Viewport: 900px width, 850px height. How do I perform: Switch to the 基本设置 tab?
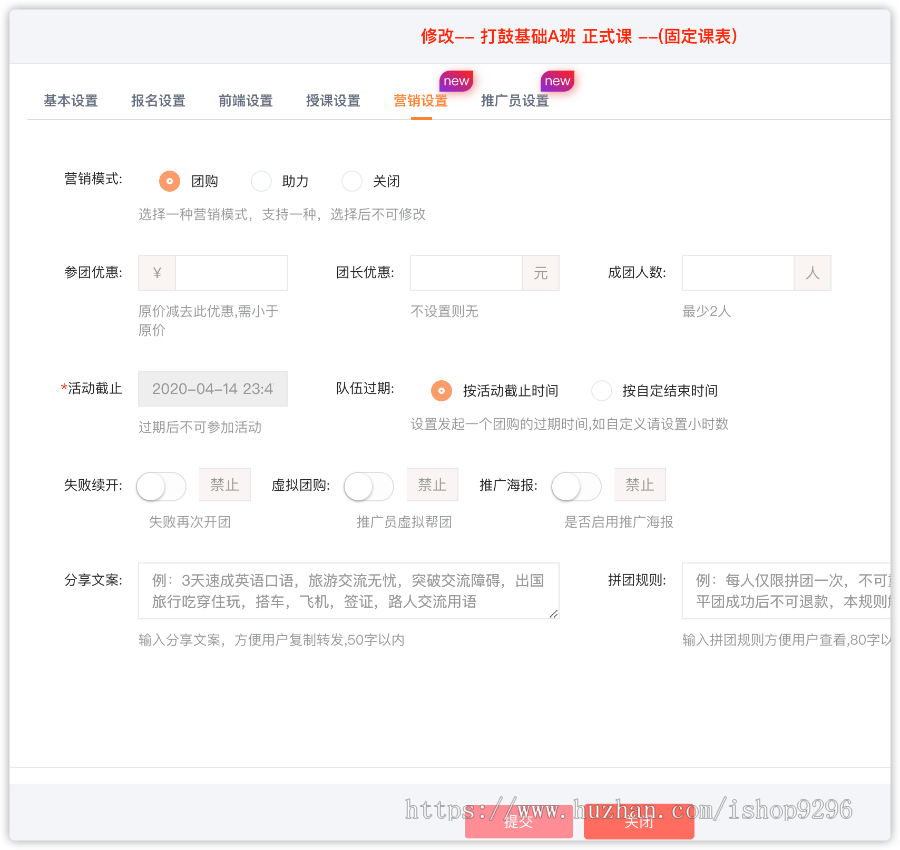[69, 100]
